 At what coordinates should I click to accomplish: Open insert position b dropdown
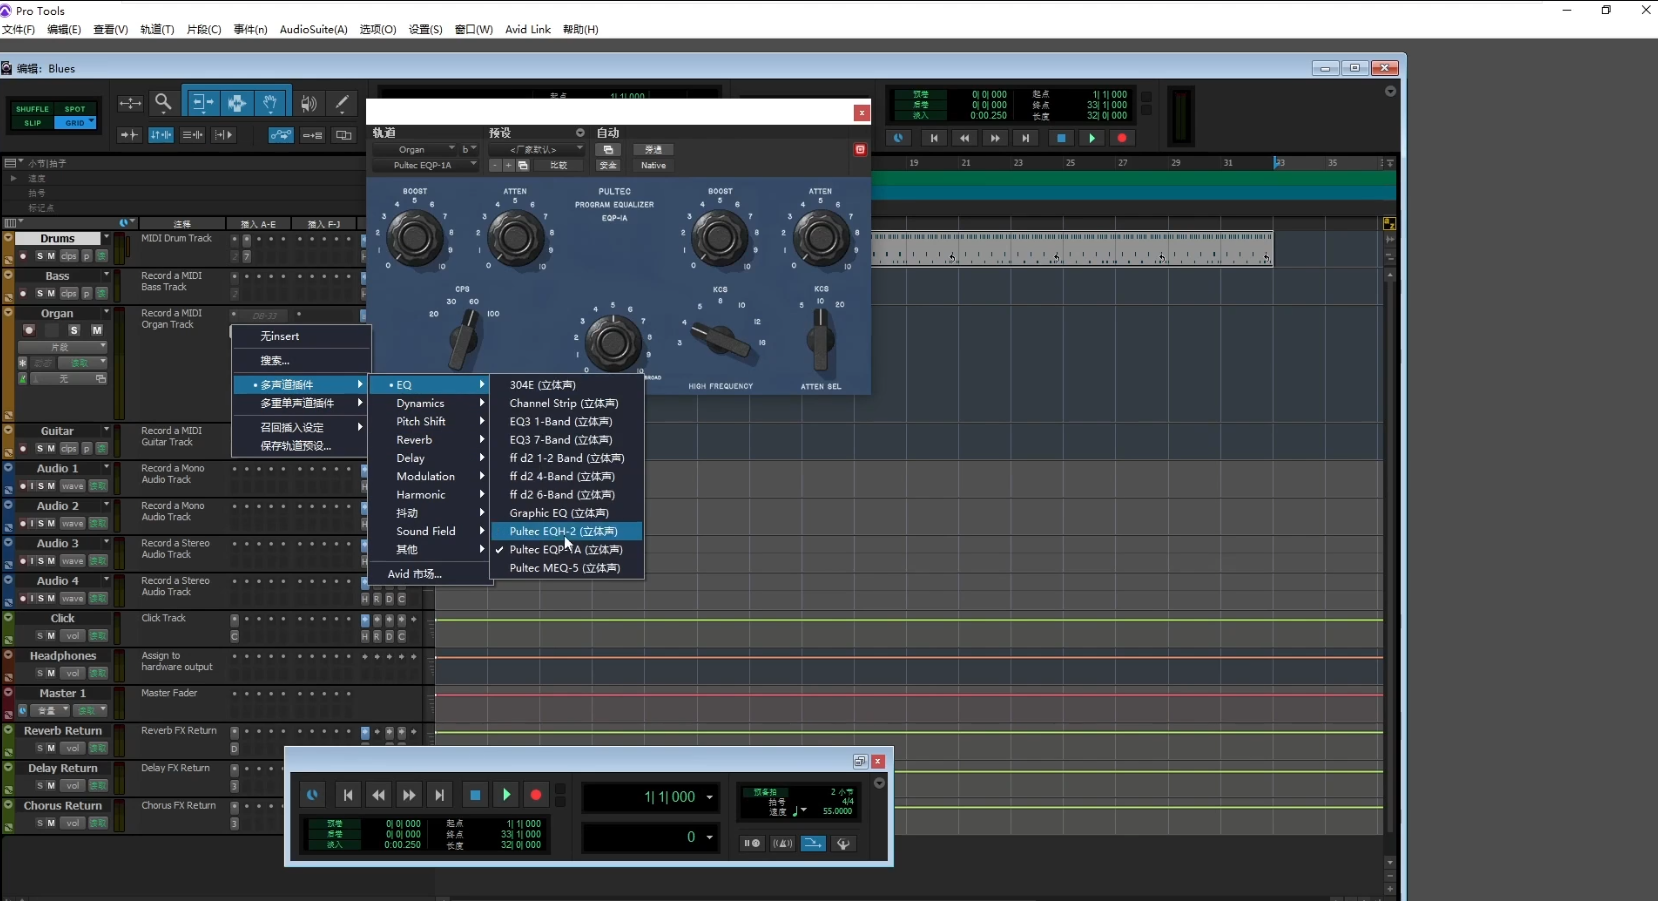pos(468,149)
